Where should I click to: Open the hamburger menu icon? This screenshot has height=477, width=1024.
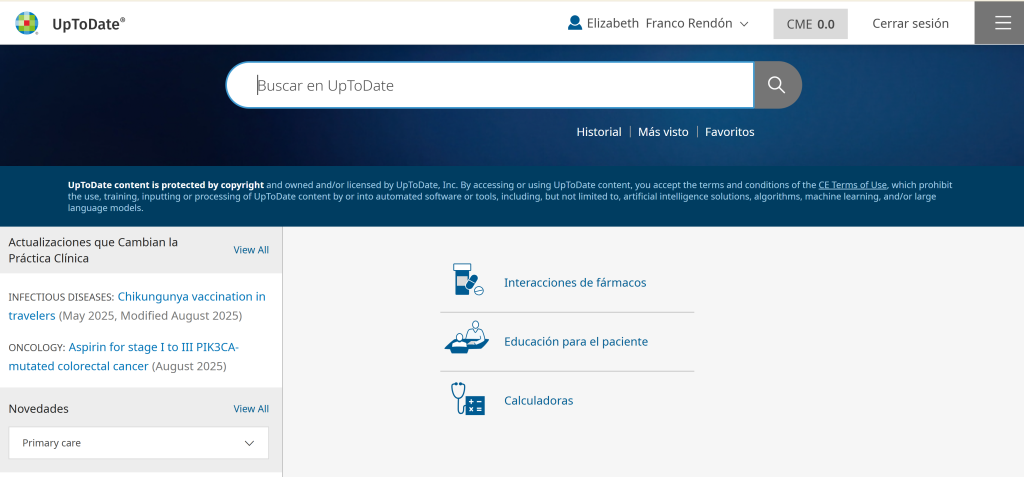click(1002, 23)
